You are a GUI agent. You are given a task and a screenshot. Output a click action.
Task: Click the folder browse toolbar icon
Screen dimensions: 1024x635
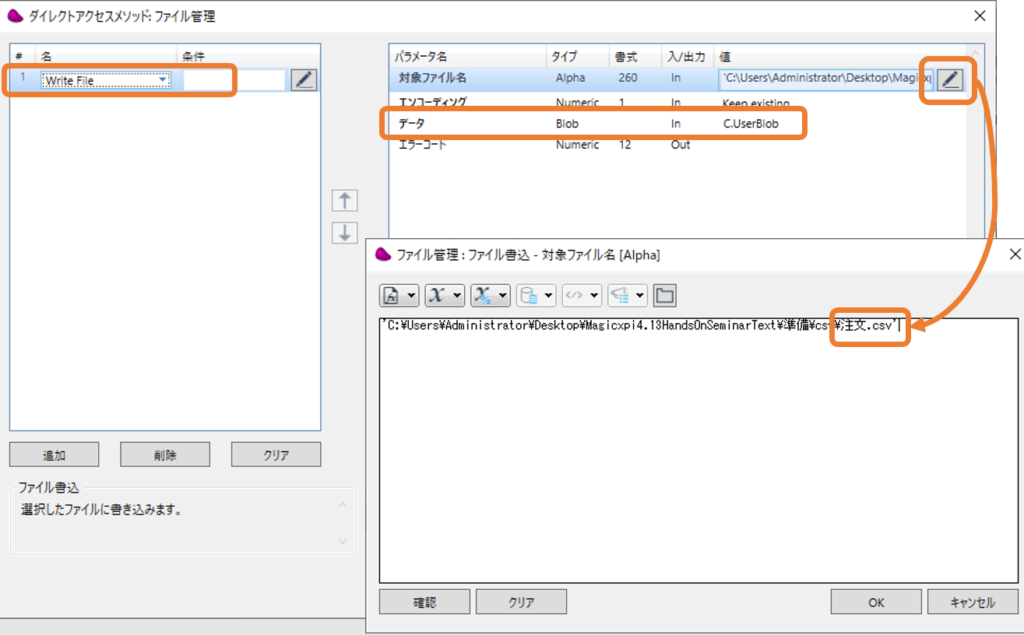coord(665,295)
